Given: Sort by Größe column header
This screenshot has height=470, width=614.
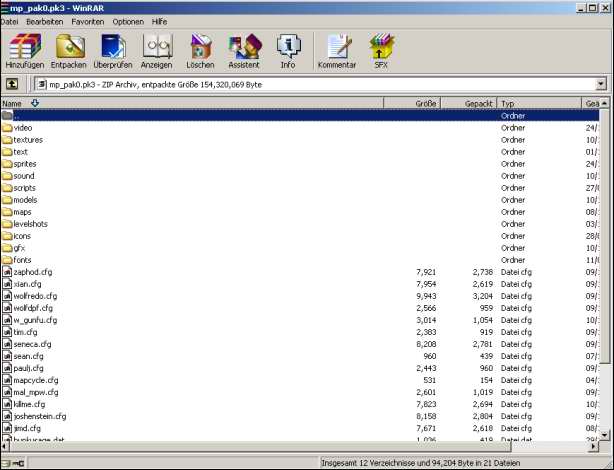Looking at the screenshot, I should [427, 103].
